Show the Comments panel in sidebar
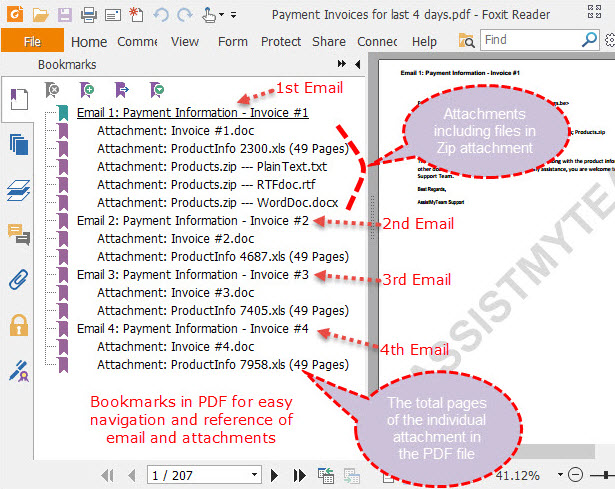The height and width of the screenshot is (489, 615). point(19,234)
